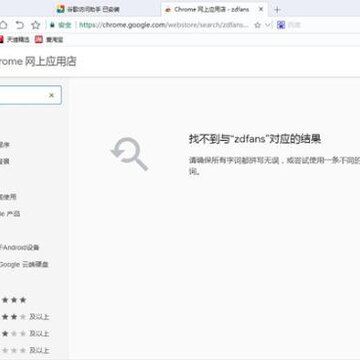Image resolution: width=360 pixels, height=360 pixels.
Task: Close the Chrome 网上应用店 tab
Action: click(261, 9)
